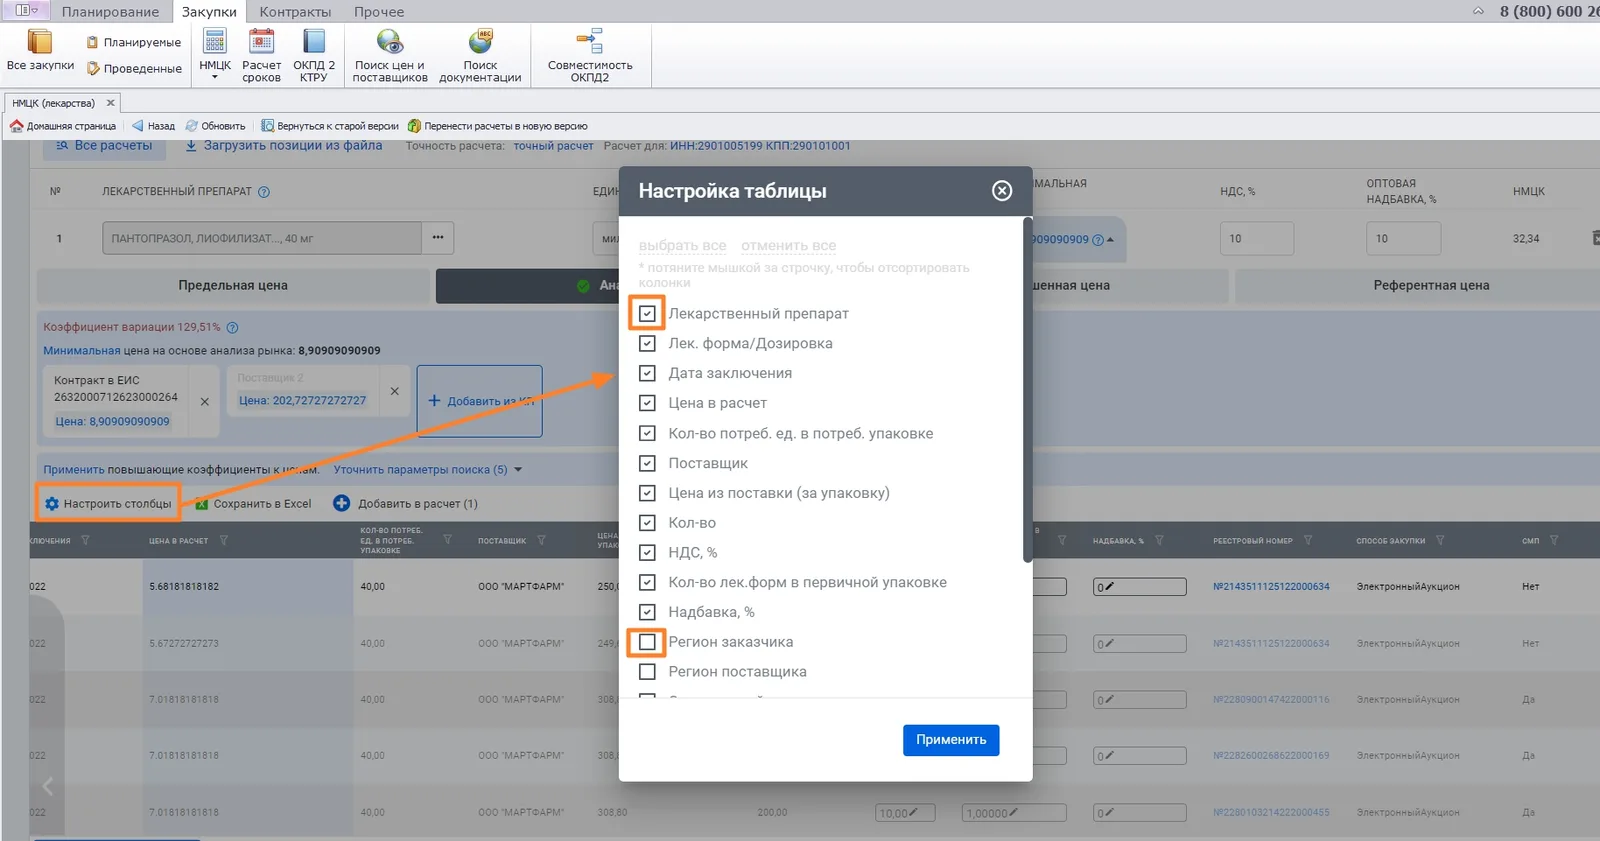The image size is (1600, 841).
Task: Click Добавить в расчет (1) plus icon
Action: pos(341,504)
